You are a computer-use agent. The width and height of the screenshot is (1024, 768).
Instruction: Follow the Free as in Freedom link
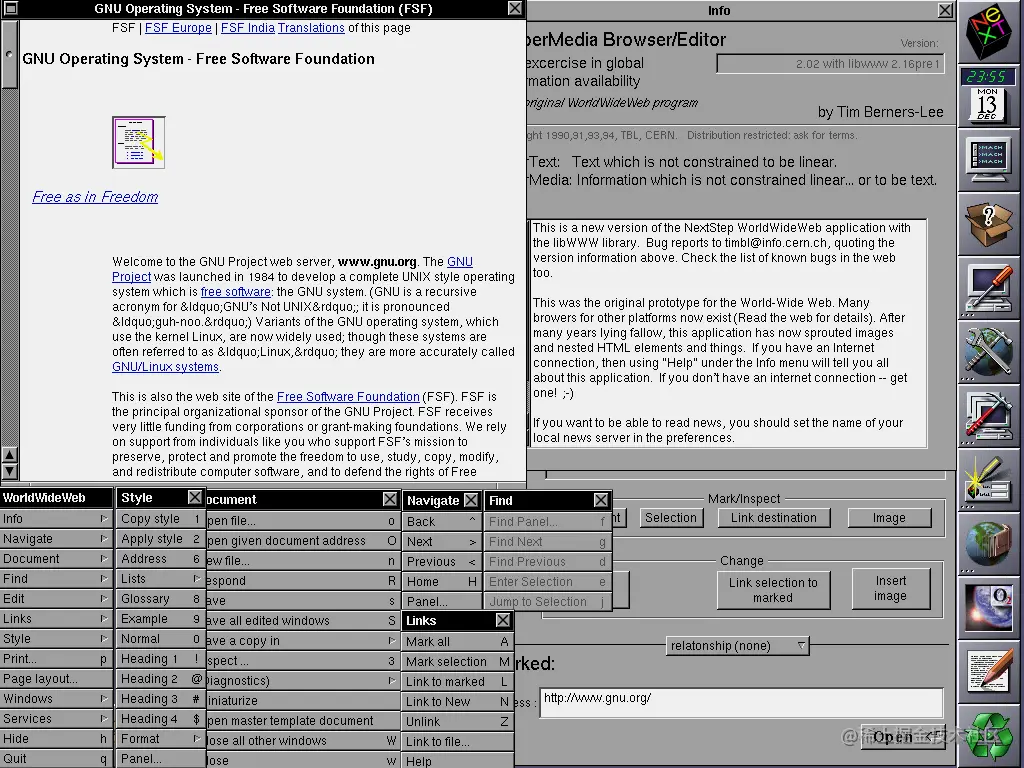(x=94, y=197)
